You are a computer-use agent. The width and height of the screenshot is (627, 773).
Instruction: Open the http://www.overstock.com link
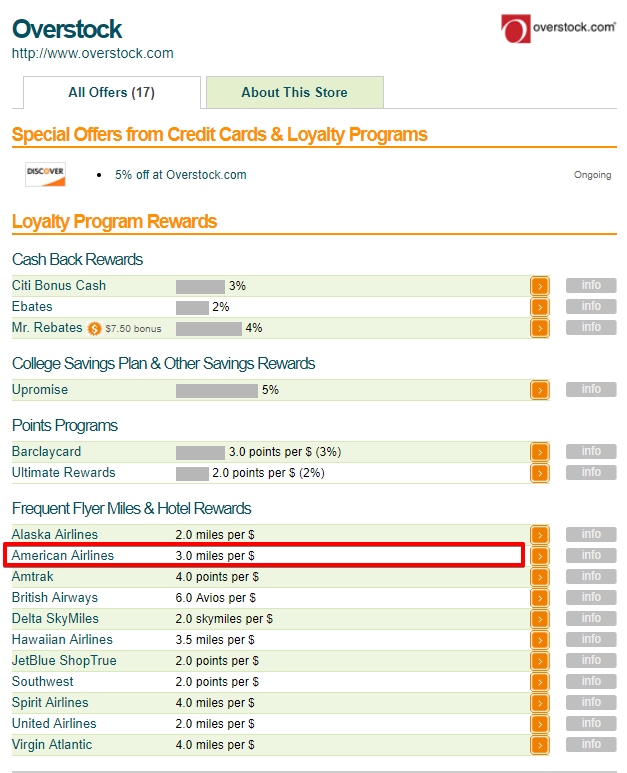point(93,53)
